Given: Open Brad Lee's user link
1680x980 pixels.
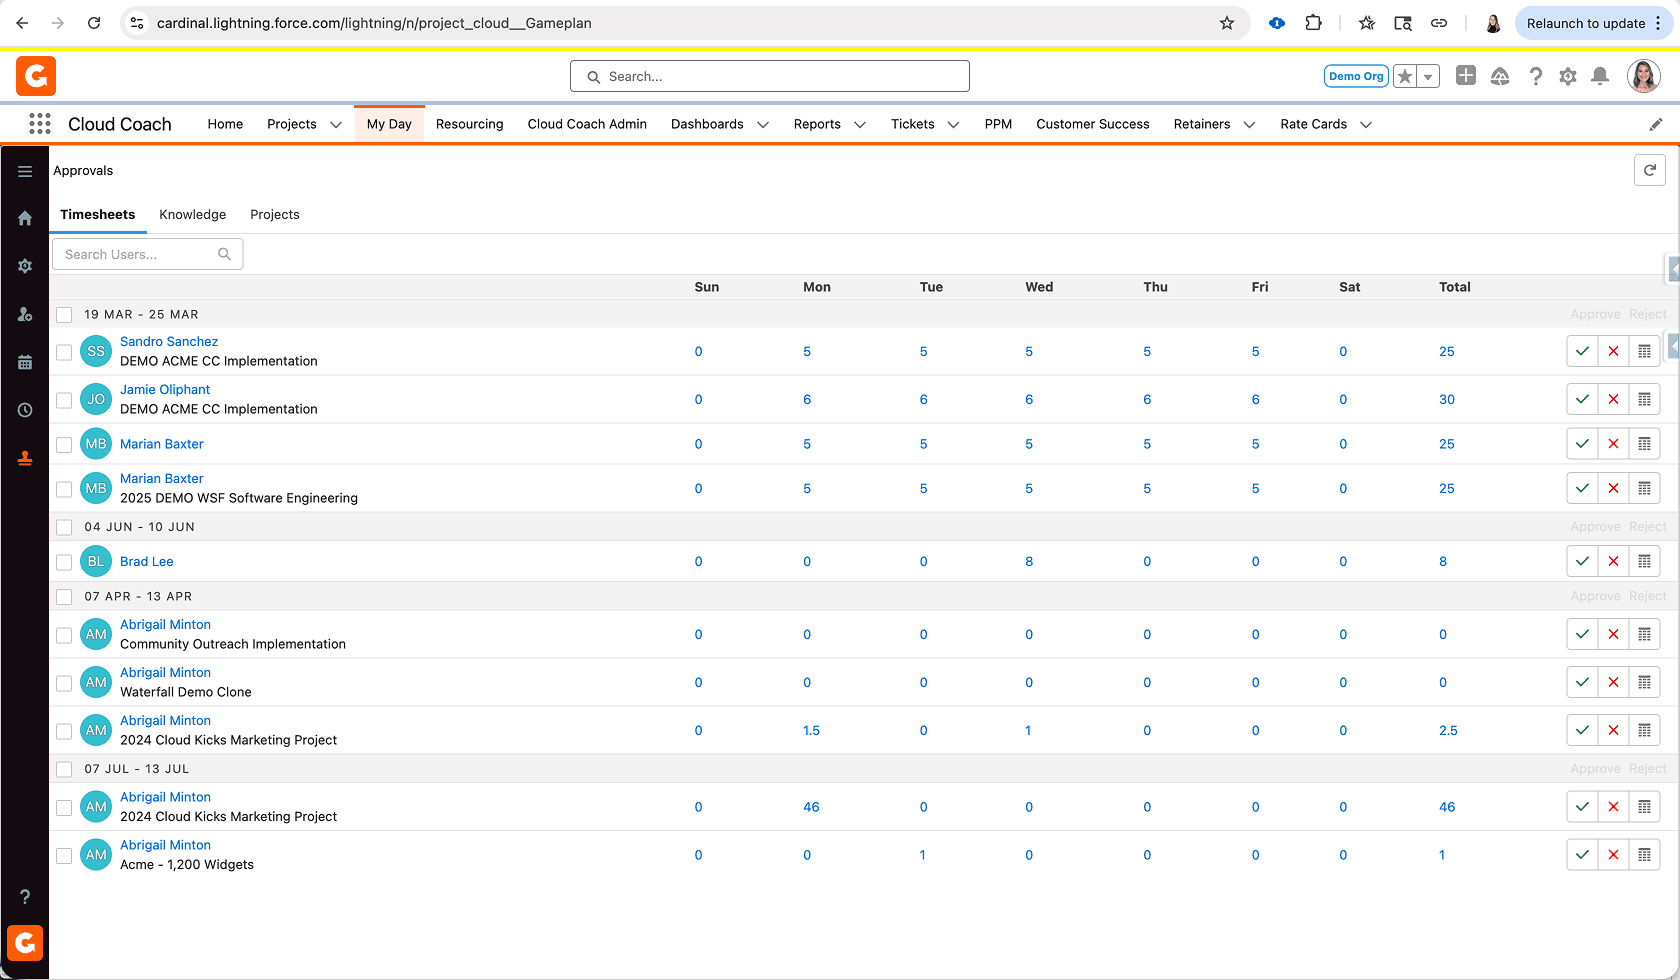Looking at the screenshot, I should tap(147, 561).
